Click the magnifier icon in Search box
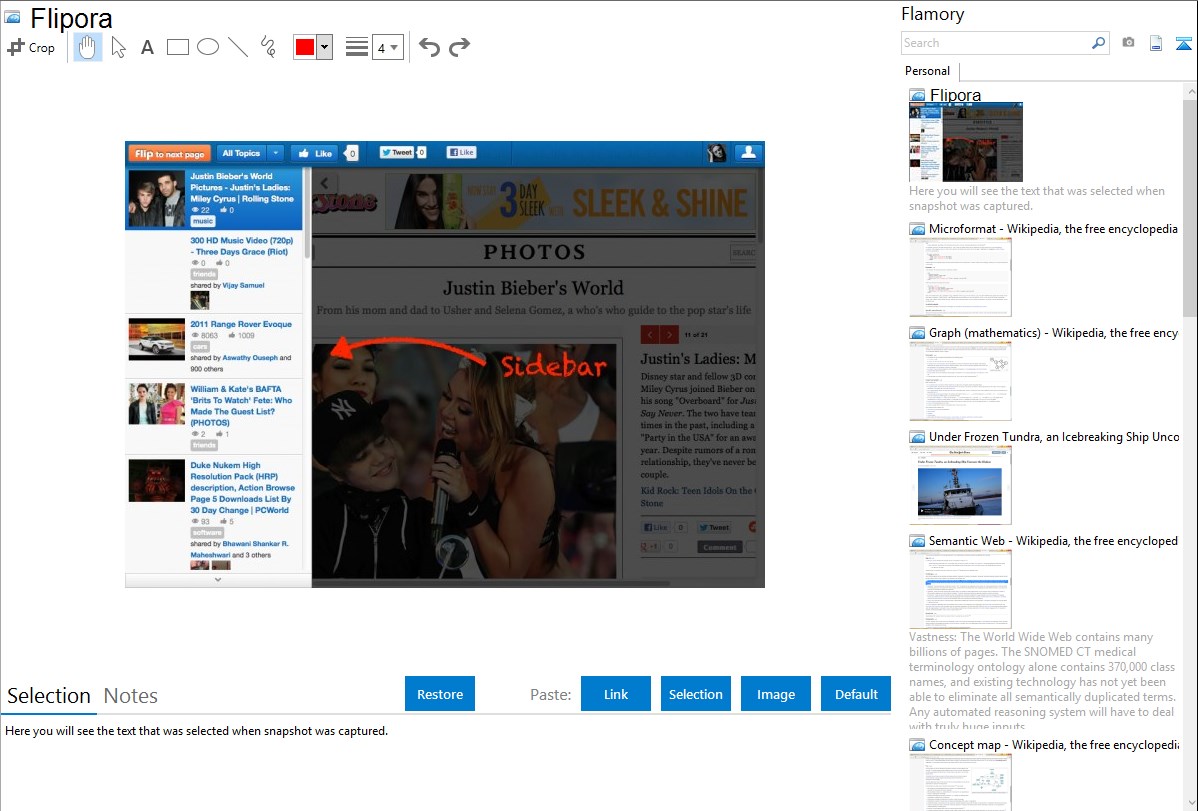This screenshot has width=1198, height=811. pyautogui.click(x=1098, y=43)
